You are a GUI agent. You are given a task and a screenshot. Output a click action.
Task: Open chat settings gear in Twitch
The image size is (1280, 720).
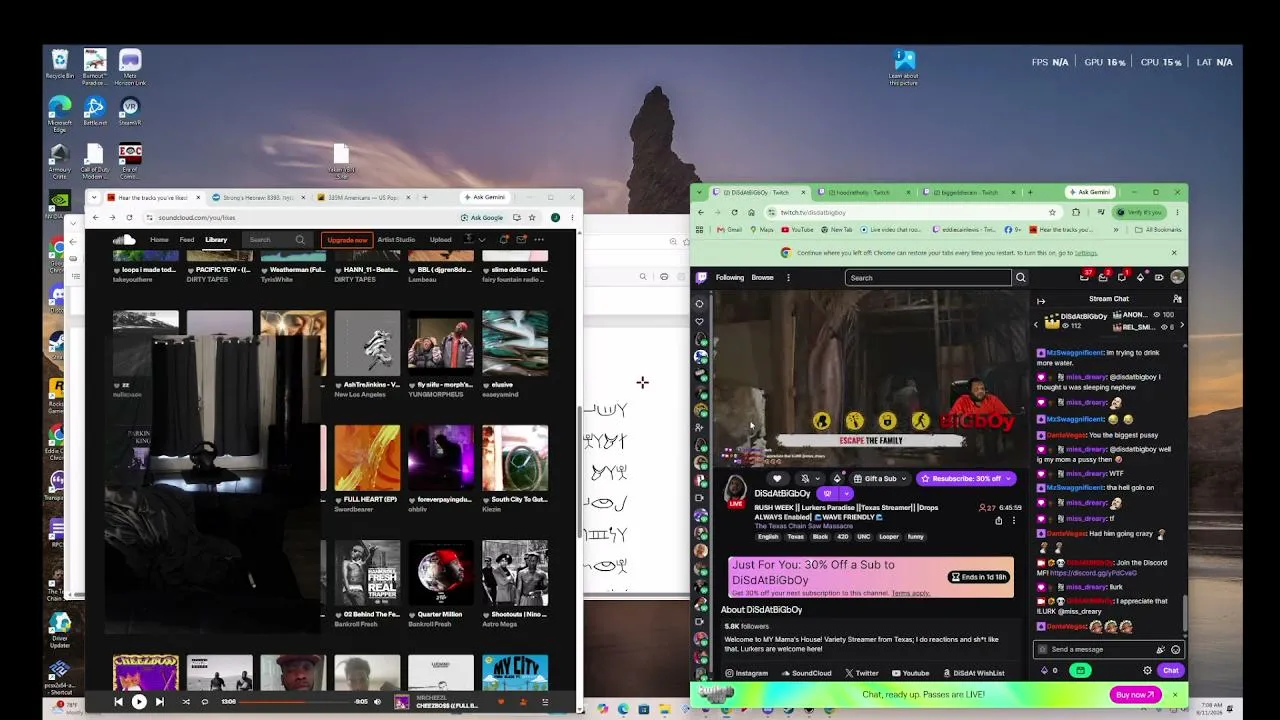pos(1147,671)
